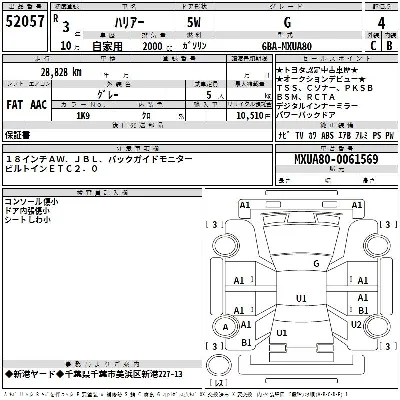Click the interior color クロ
This screenshot has height=400, width=400.
(x=146, y=116)
